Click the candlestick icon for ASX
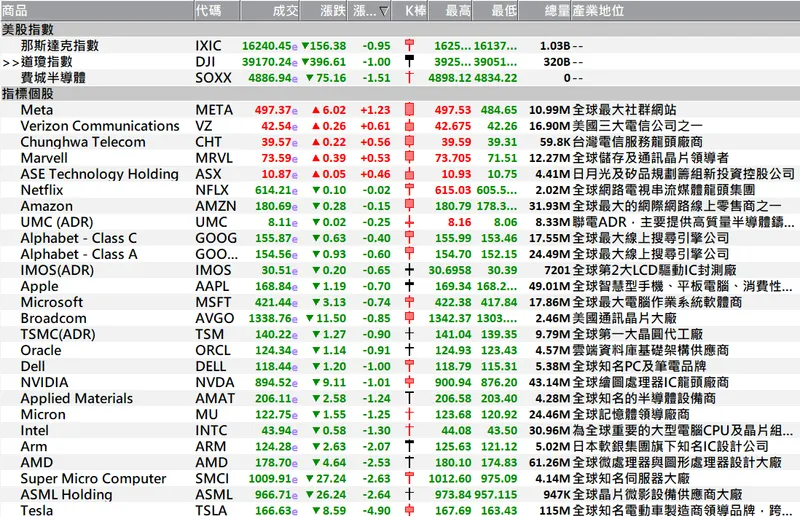 click(x=409, y=174)
